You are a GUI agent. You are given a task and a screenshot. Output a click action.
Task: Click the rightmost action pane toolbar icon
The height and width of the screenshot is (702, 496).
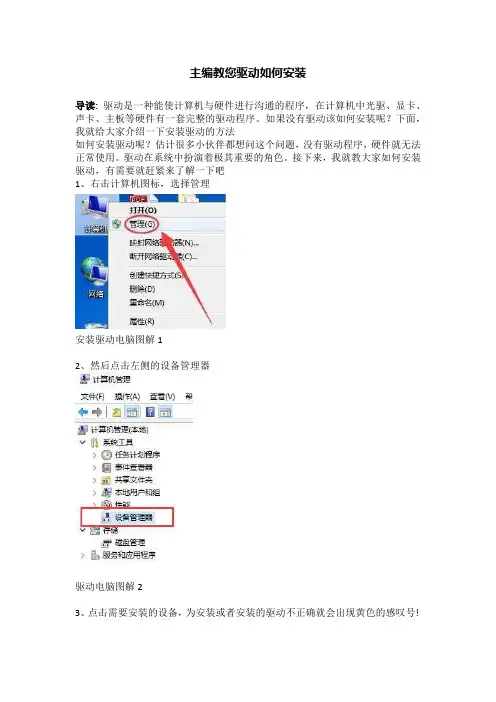(166, 412)
